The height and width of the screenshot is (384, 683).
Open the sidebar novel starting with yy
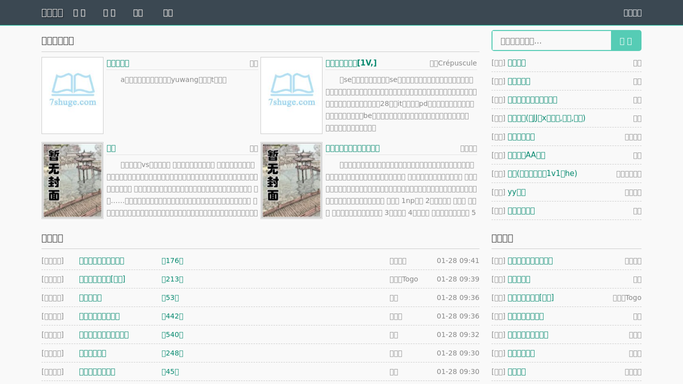[x=517, y=192]
